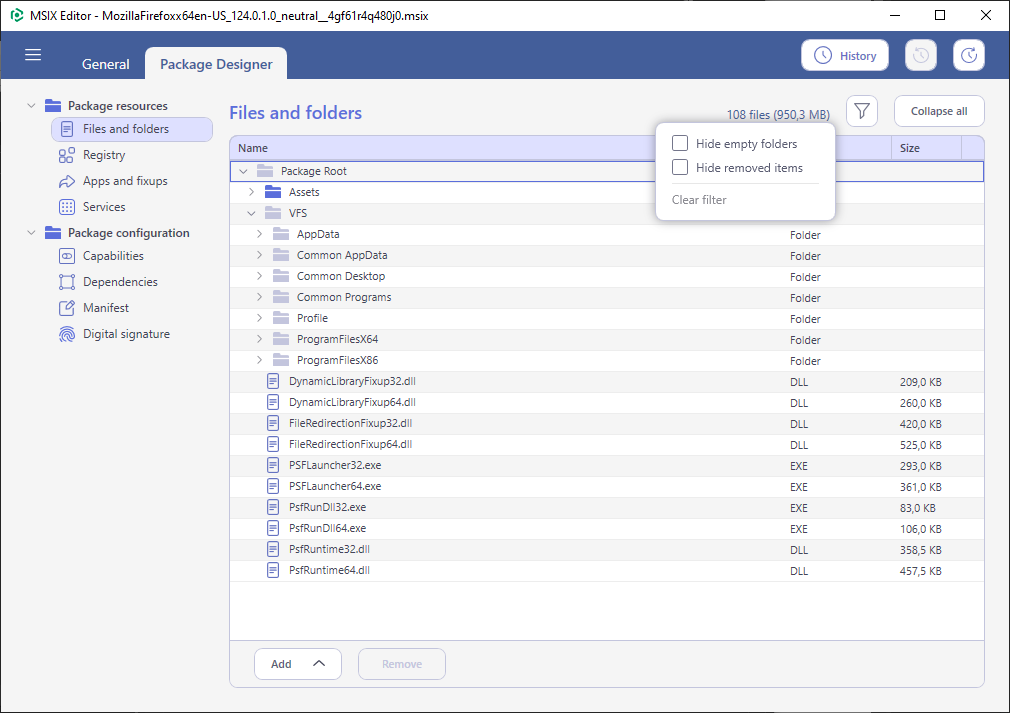This screenshot has height=713, width=1010.
Task: Click the Services grid icon
Action: pyautogui.click(x=66, y=207)
